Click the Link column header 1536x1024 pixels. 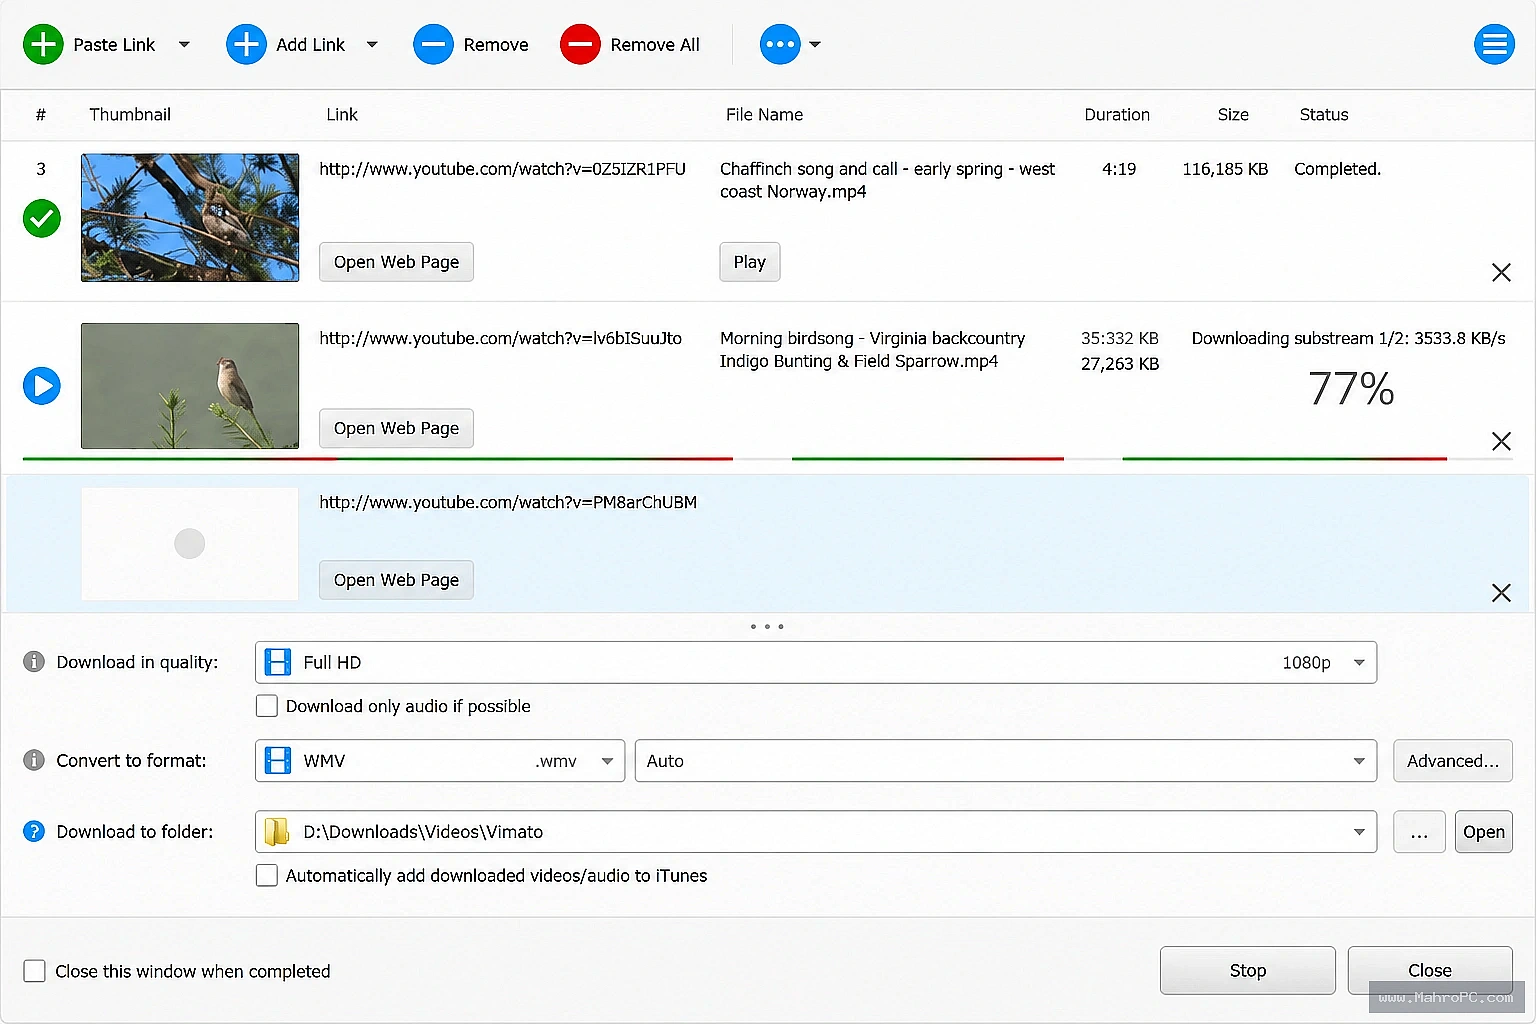[342, 114]
